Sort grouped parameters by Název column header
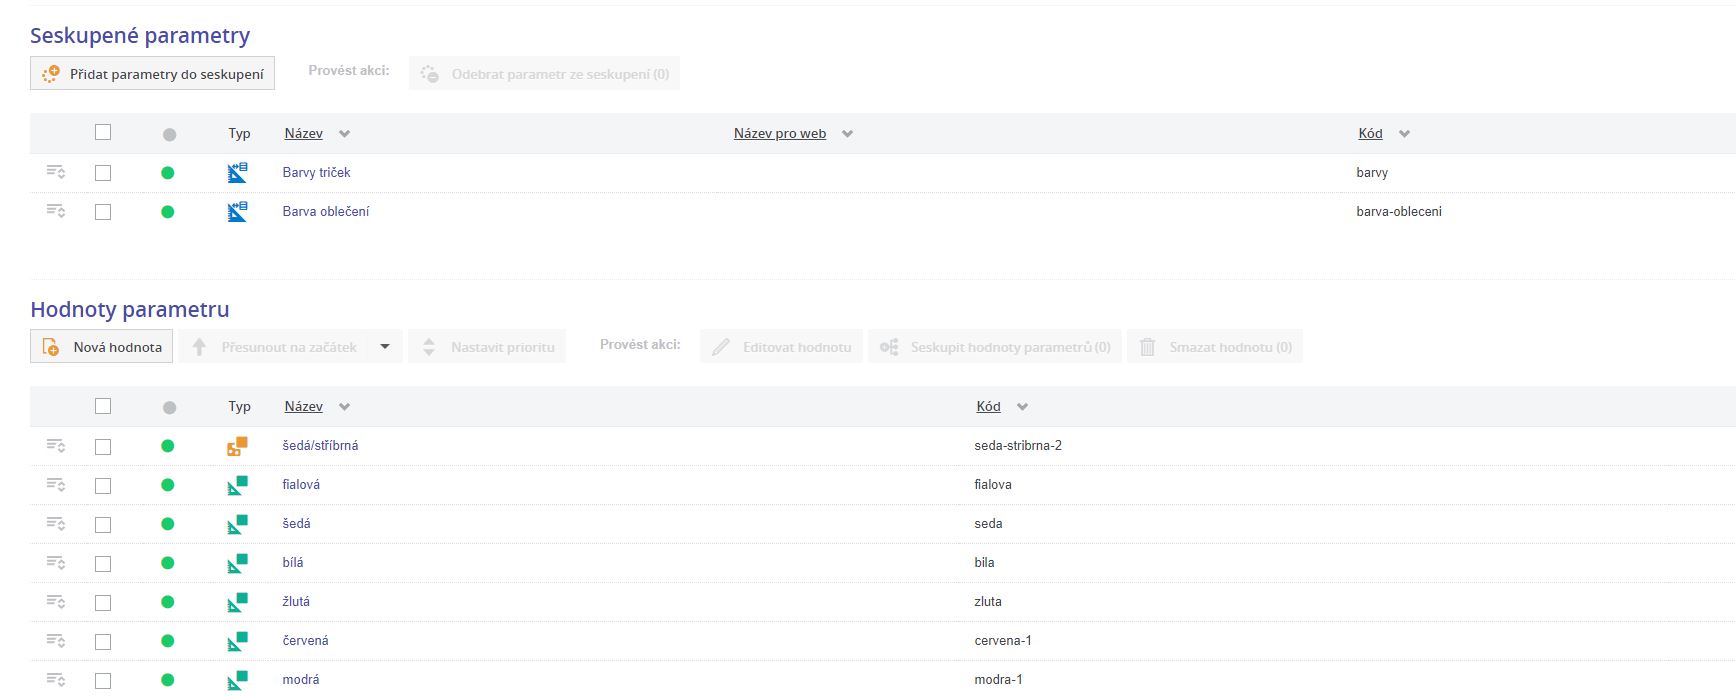Image resolution: width=1736 pixels, height=696 pixels. (303, 133)
